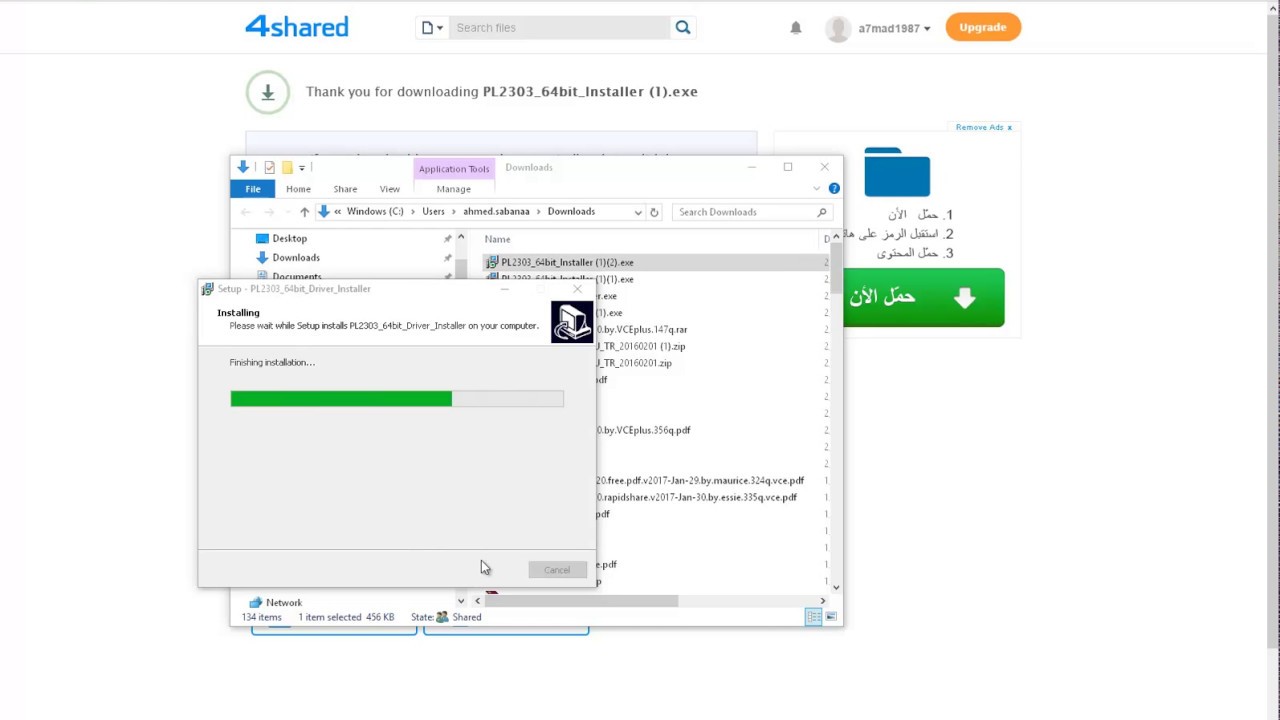
Task: Click the file list horizontal scrollbar thumb
Action: [x=581, y=601]
